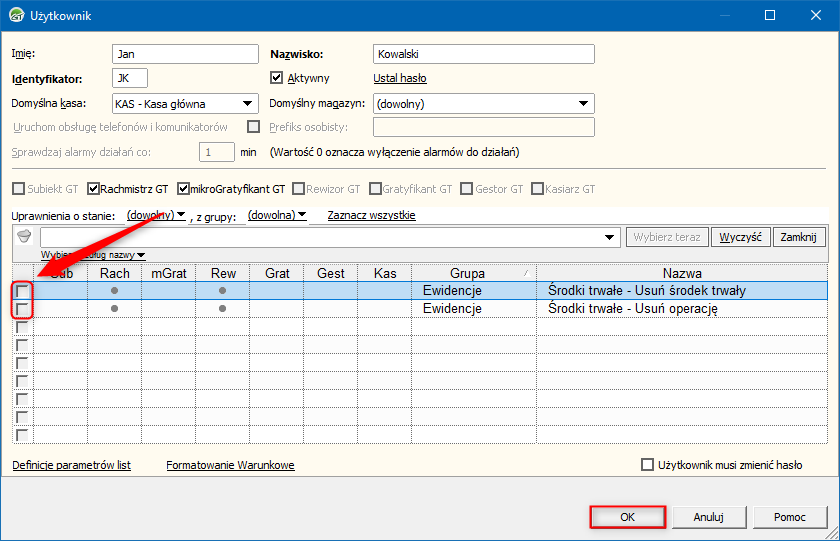Open the 'z grupy' dowolna dropdown
Image resolution: width=840 pixels, height=541 pixels.
tap(277, 215)
